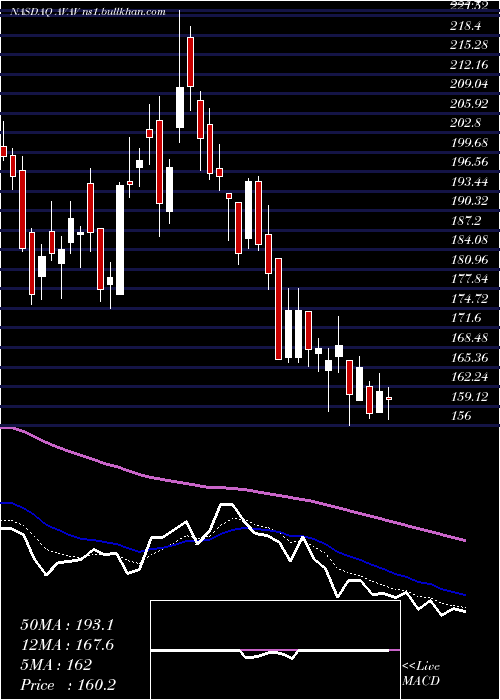This screenshot has width=500, height=700.
Task: Click the Price : 160.2 readout
Action: click(x=70, y=685)
